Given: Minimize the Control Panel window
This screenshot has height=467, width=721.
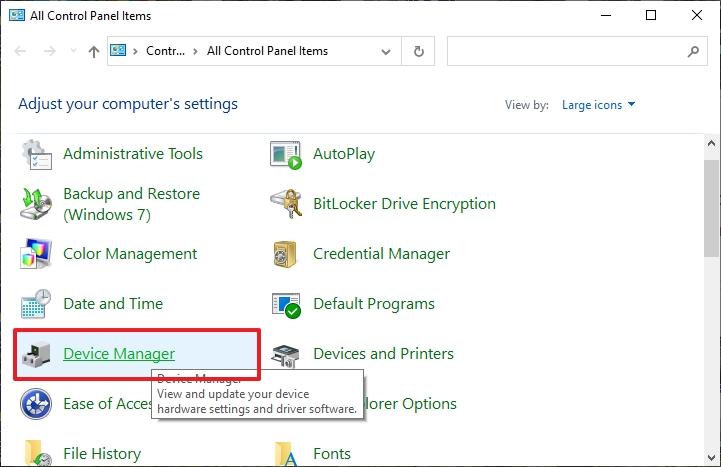Looking at the screenshot, I should tap(606, 15).
